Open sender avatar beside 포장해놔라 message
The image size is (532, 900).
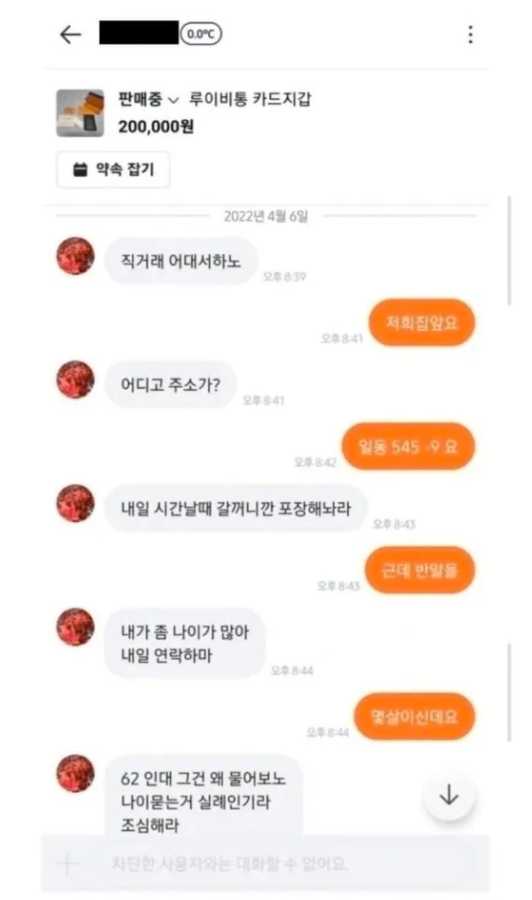pos(75,503)
